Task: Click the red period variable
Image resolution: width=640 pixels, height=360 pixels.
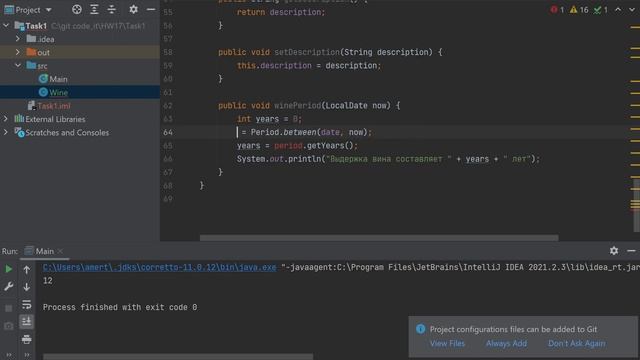Action: 288,146
